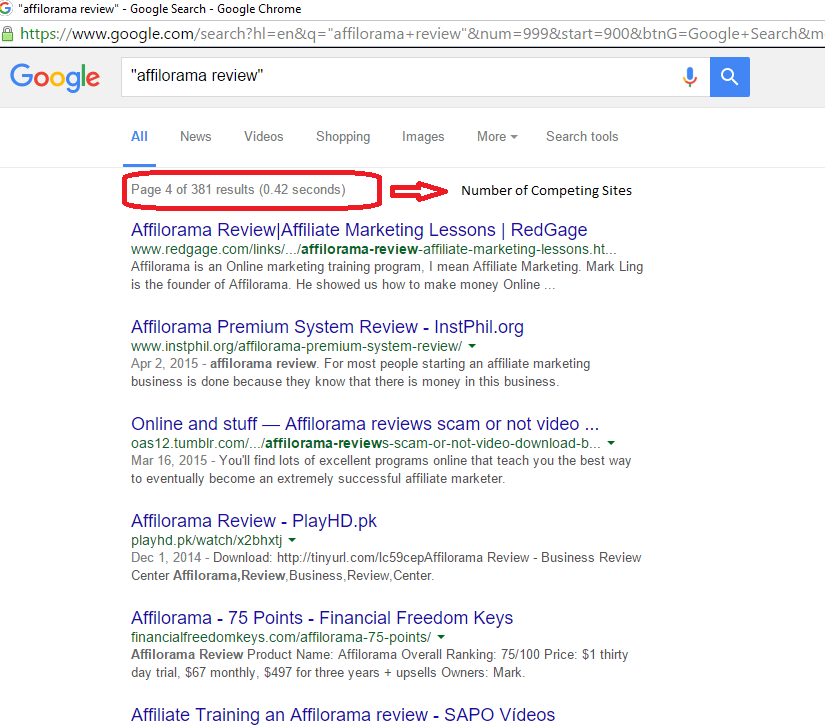Viewport: 825px width, 725px height.
Task: Click the Google logo
Action: [55, 77]
